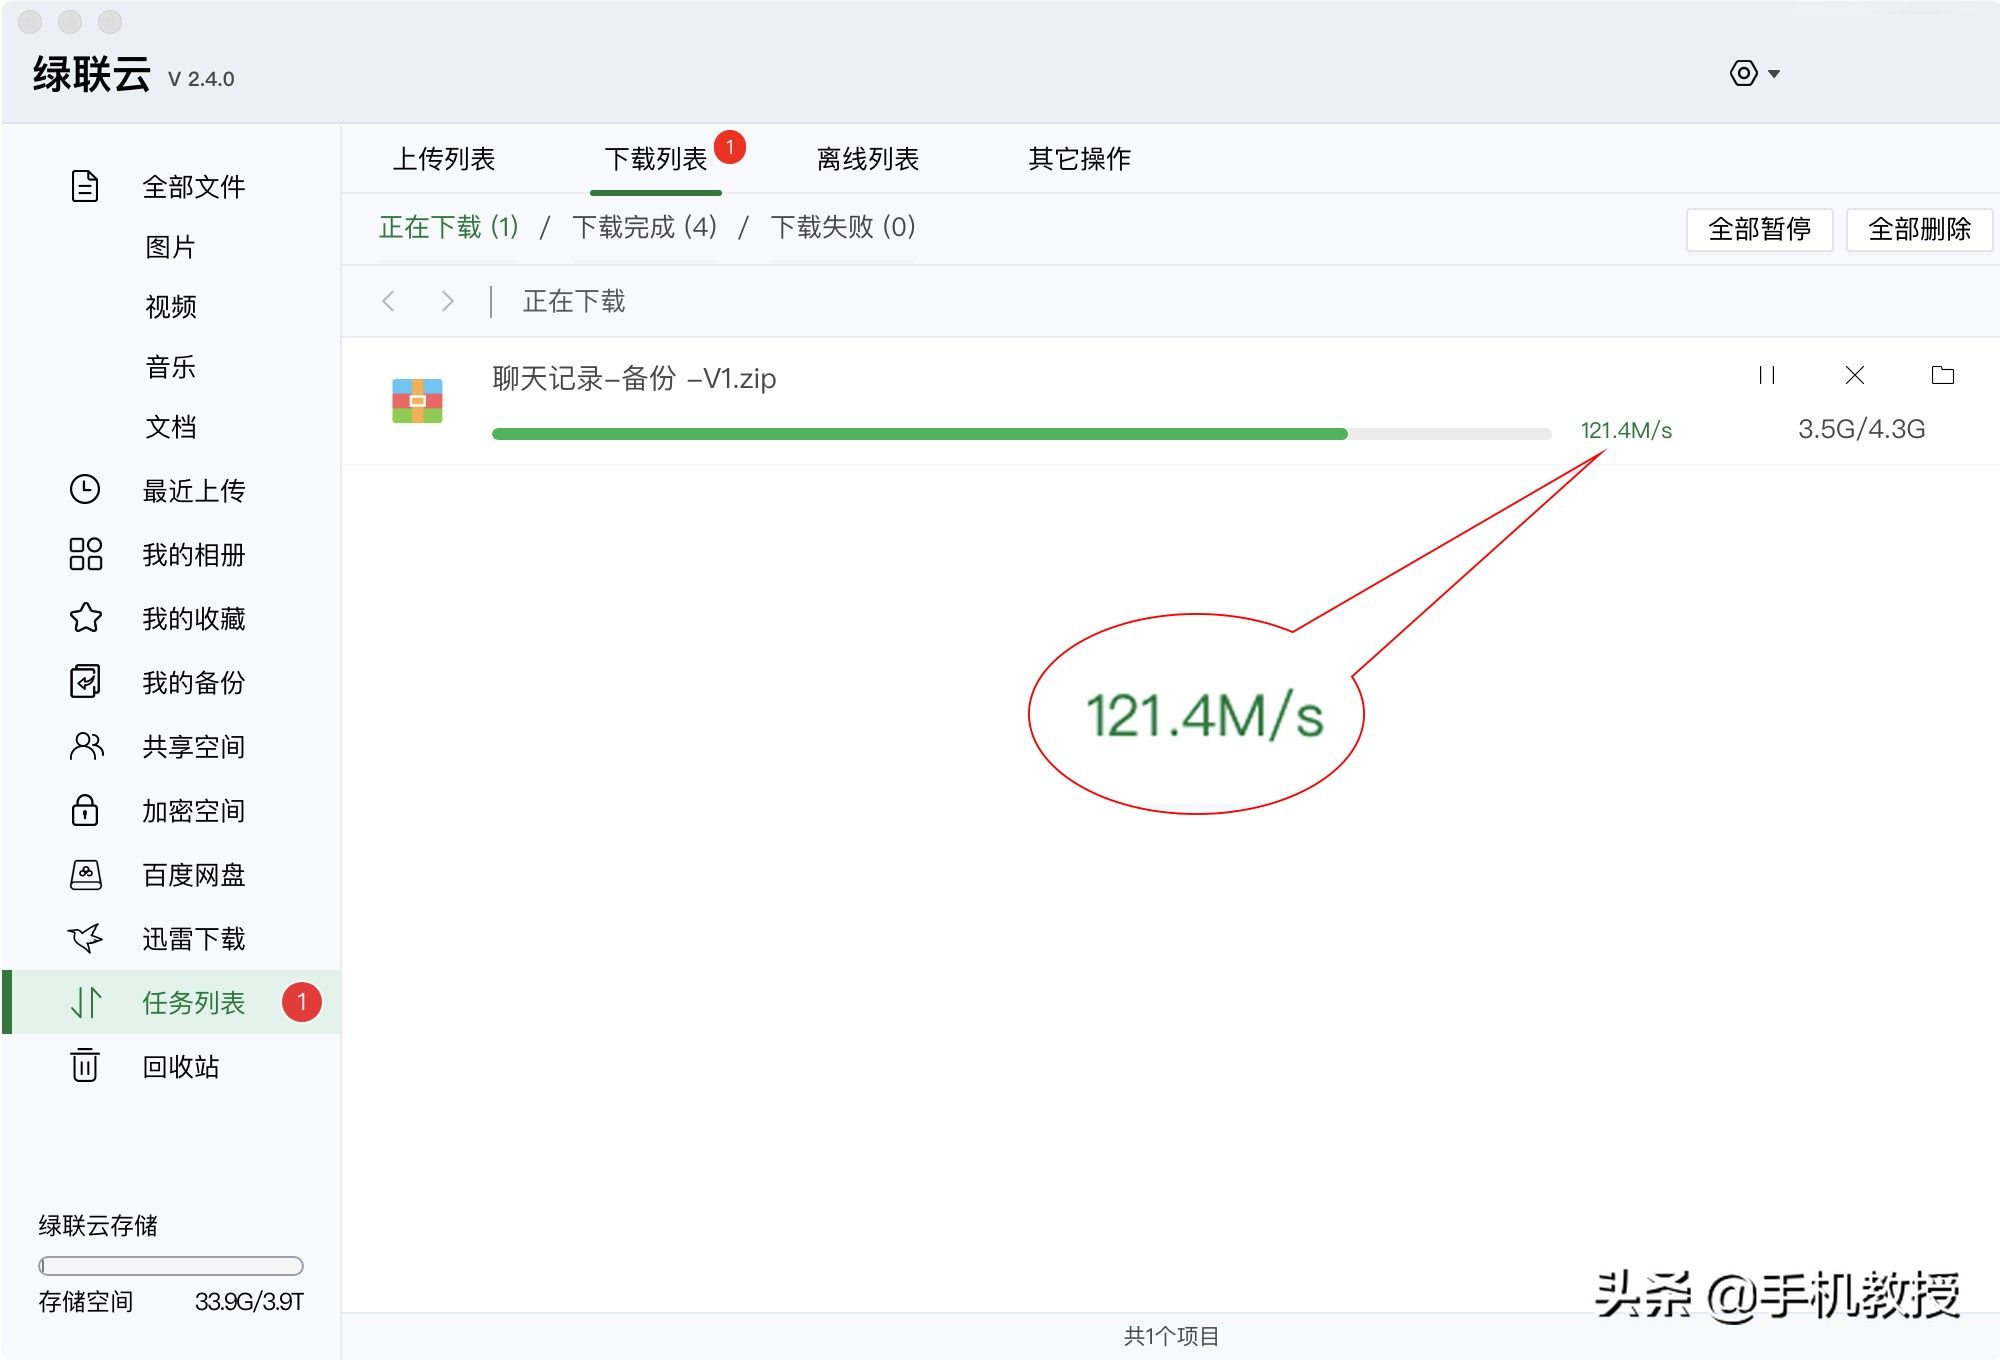Cancel download with the X icon

(1854, 375)
